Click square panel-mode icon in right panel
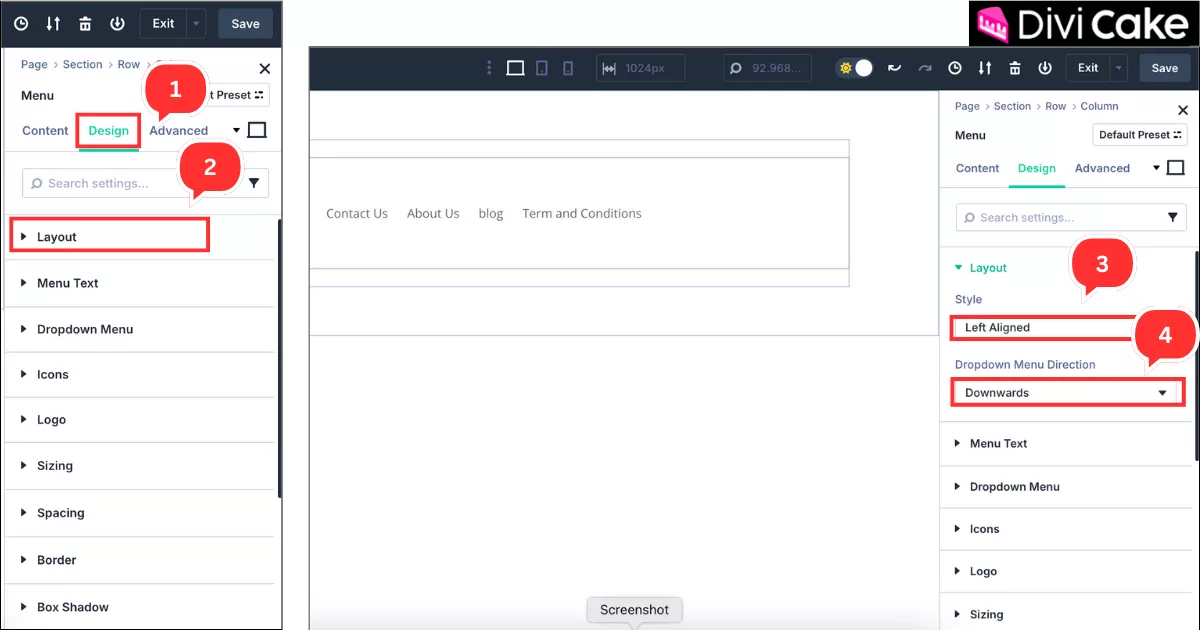 1176,168
